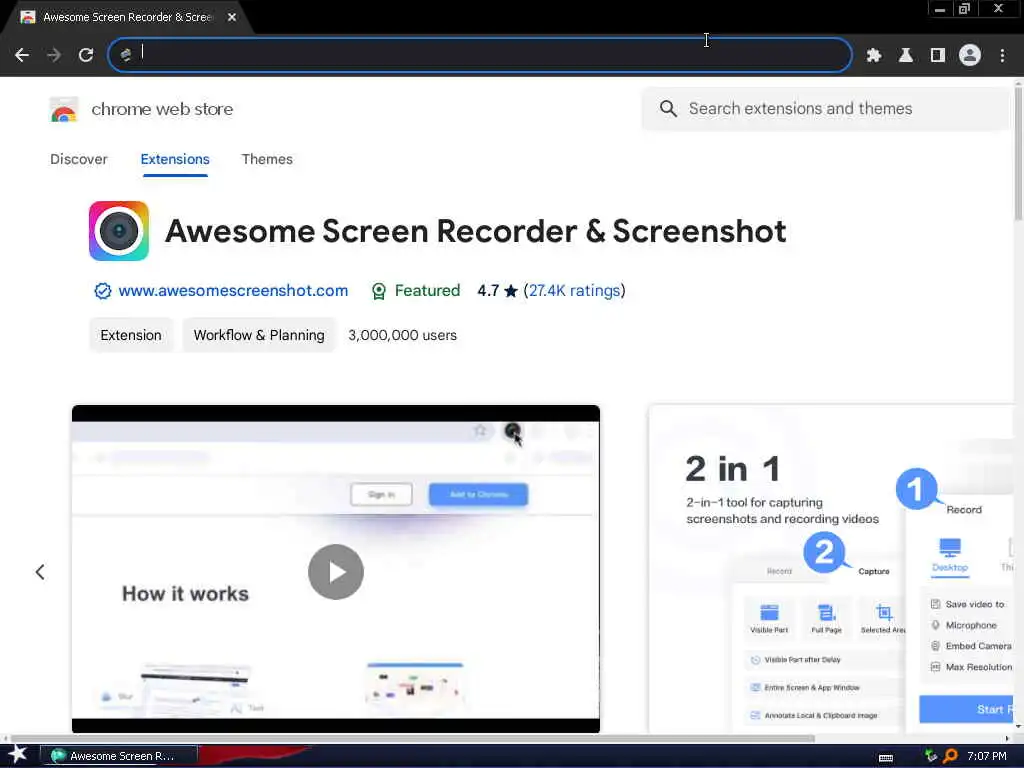Open the profile avatar menu
Image resolution: width=1024 pixels, height=768 pixels.
[970, 55]
